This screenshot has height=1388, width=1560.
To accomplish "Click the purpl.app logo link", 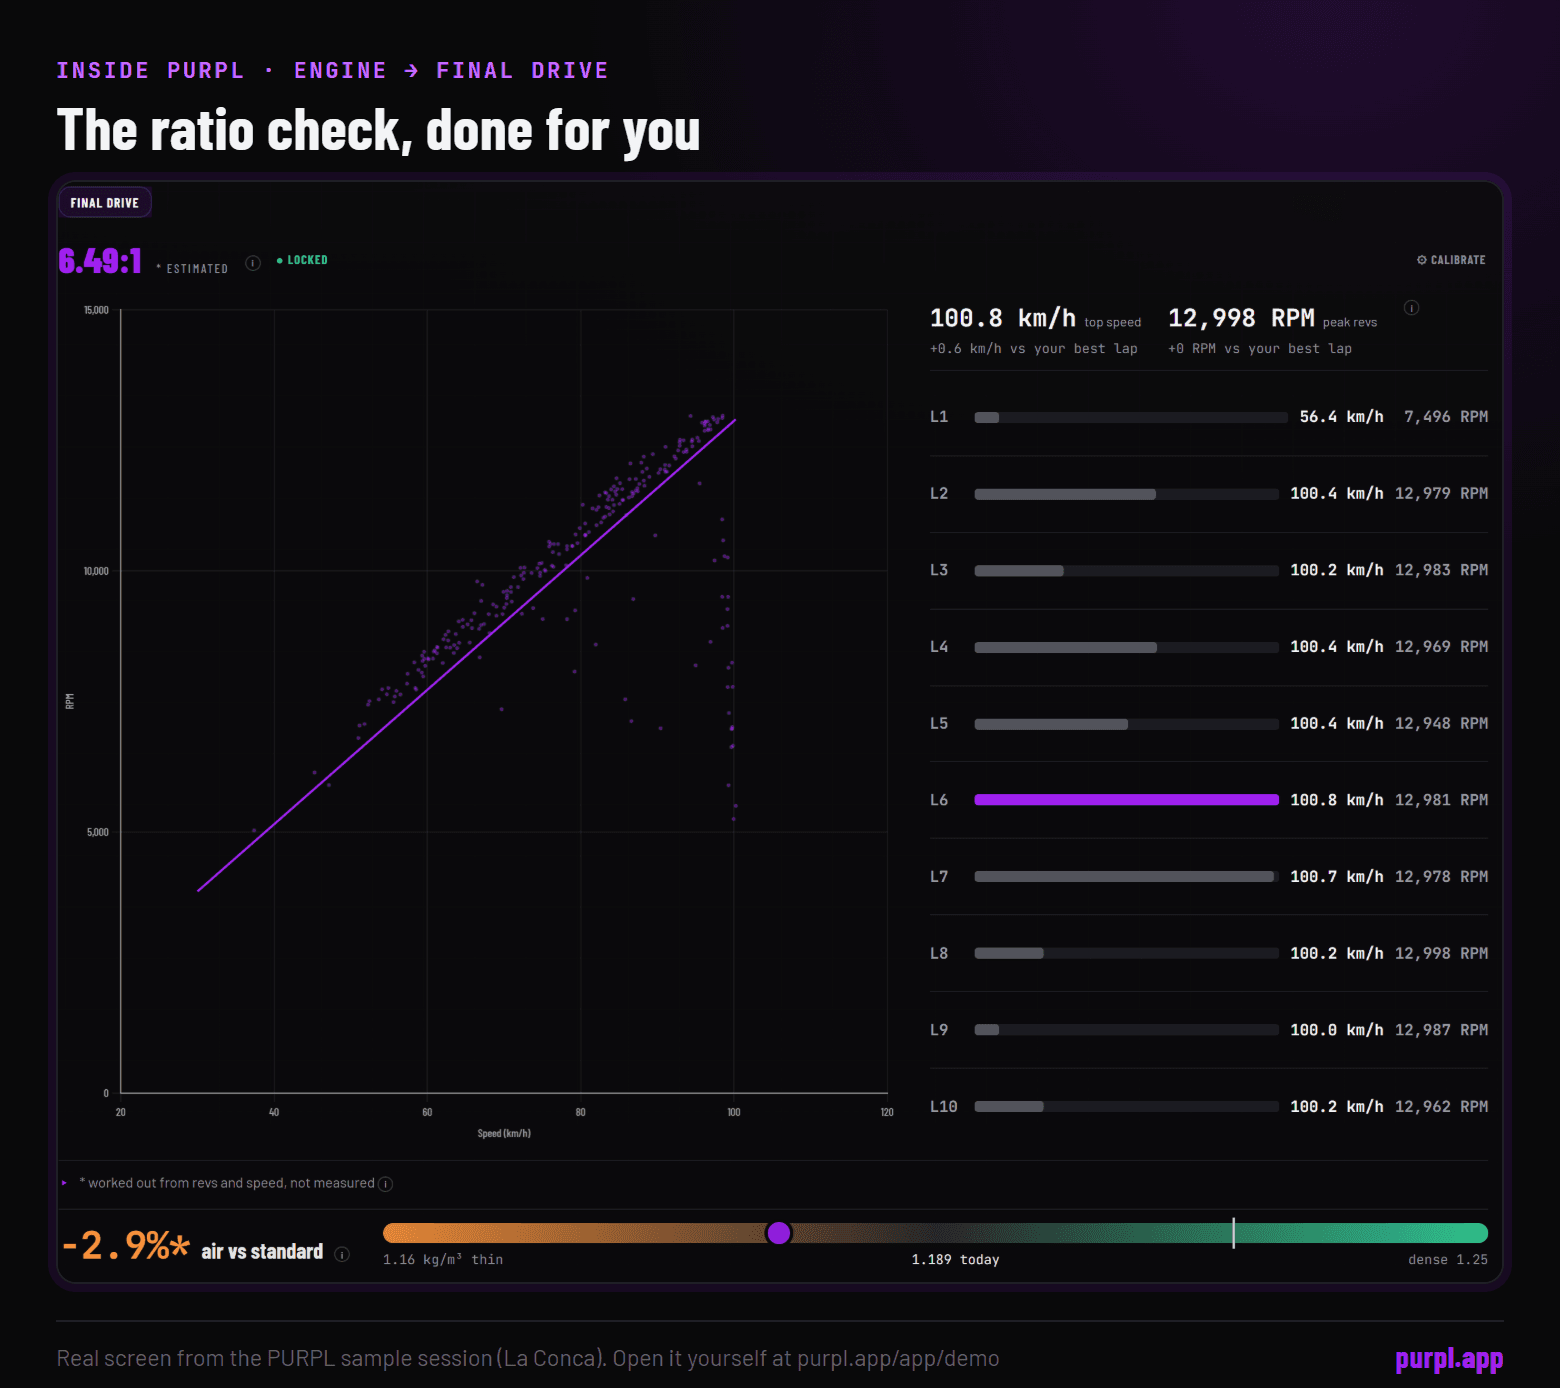I will click(1449, 1359).
